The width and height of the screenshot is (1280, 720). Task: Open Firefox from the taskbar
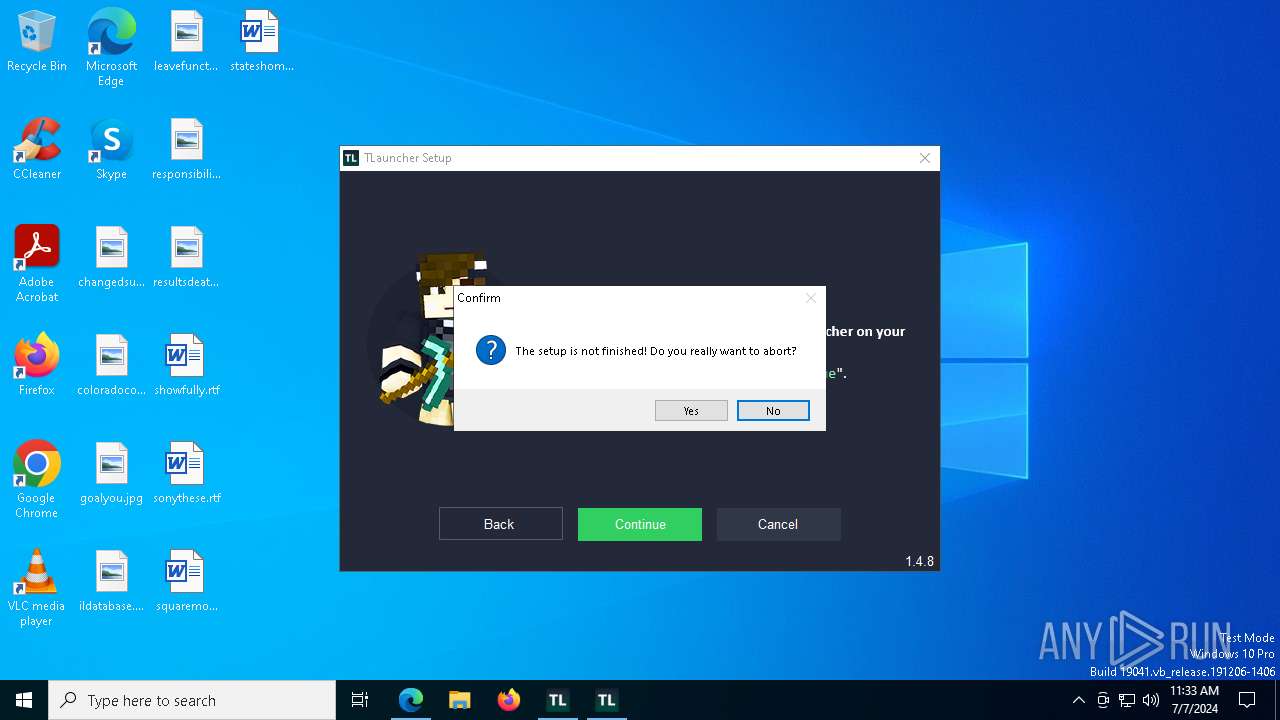point(509,700)
